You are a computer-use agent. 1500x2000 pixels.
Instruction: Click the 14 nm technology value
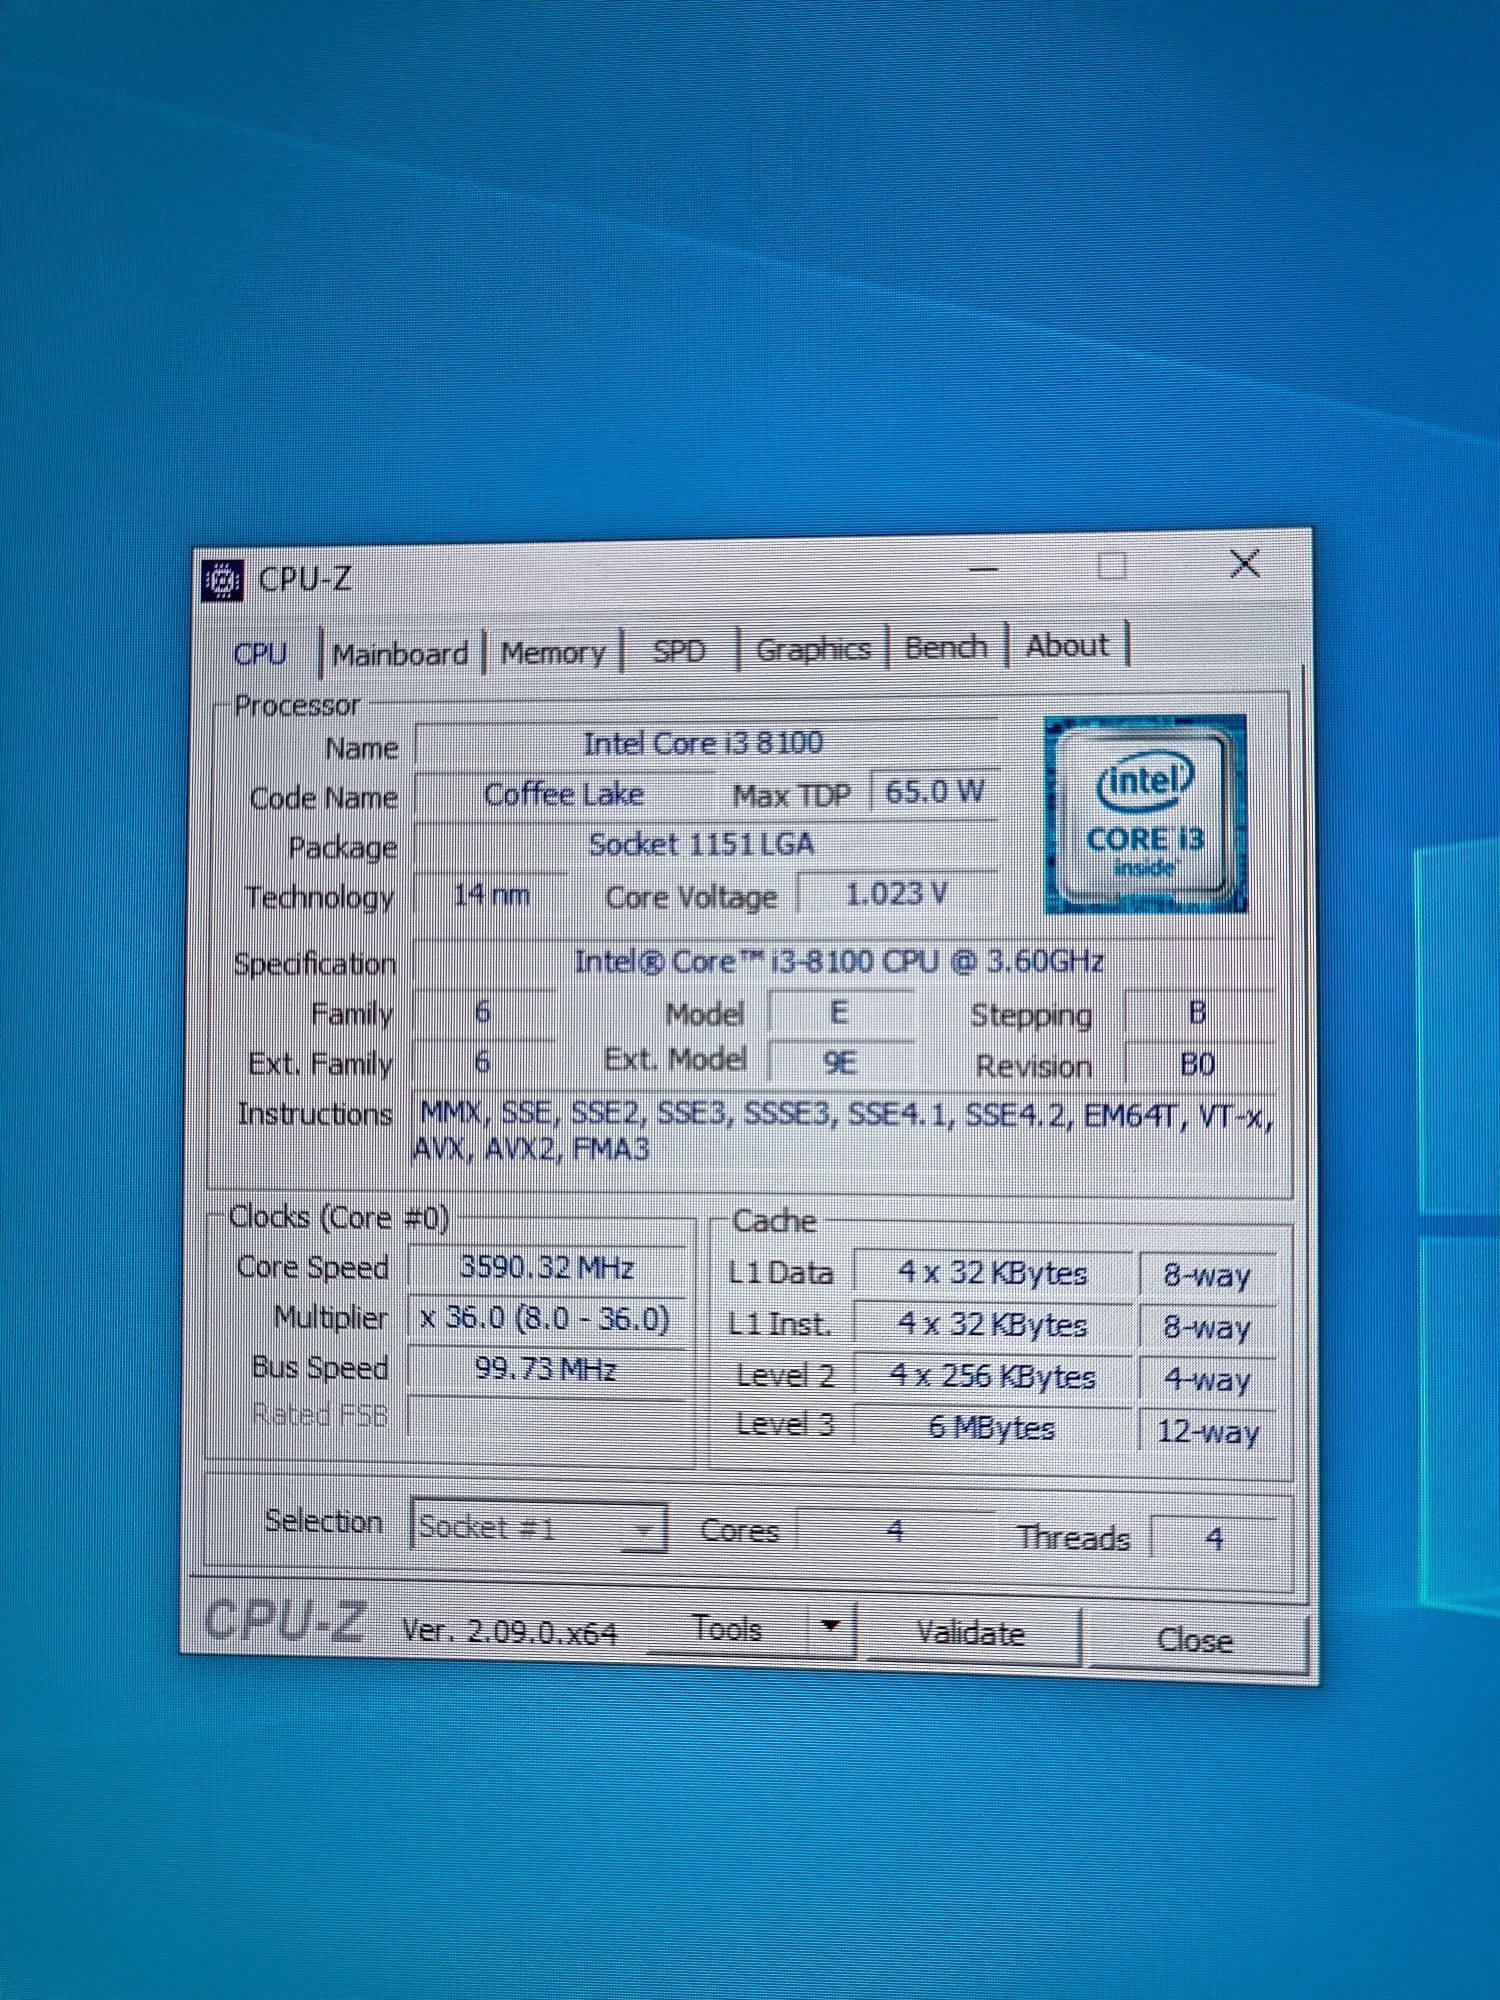(491, 894)
